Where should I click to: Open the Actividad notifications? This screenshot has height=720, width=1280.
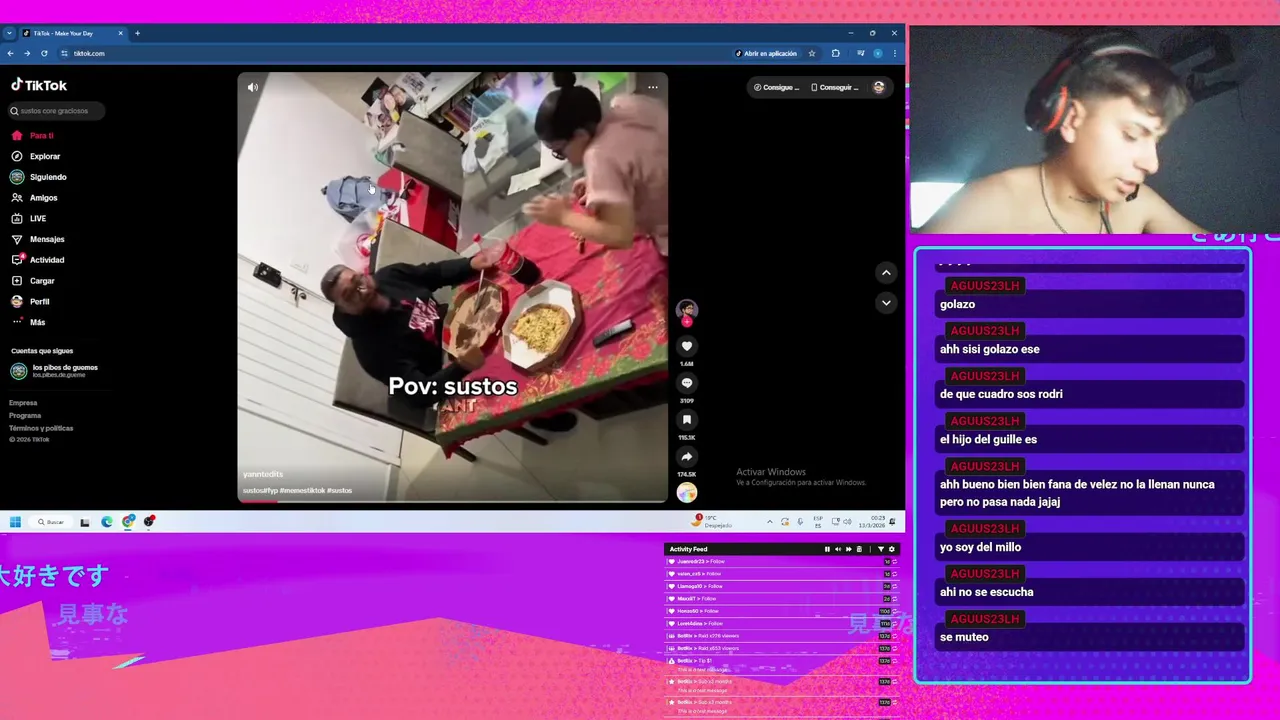38,260
